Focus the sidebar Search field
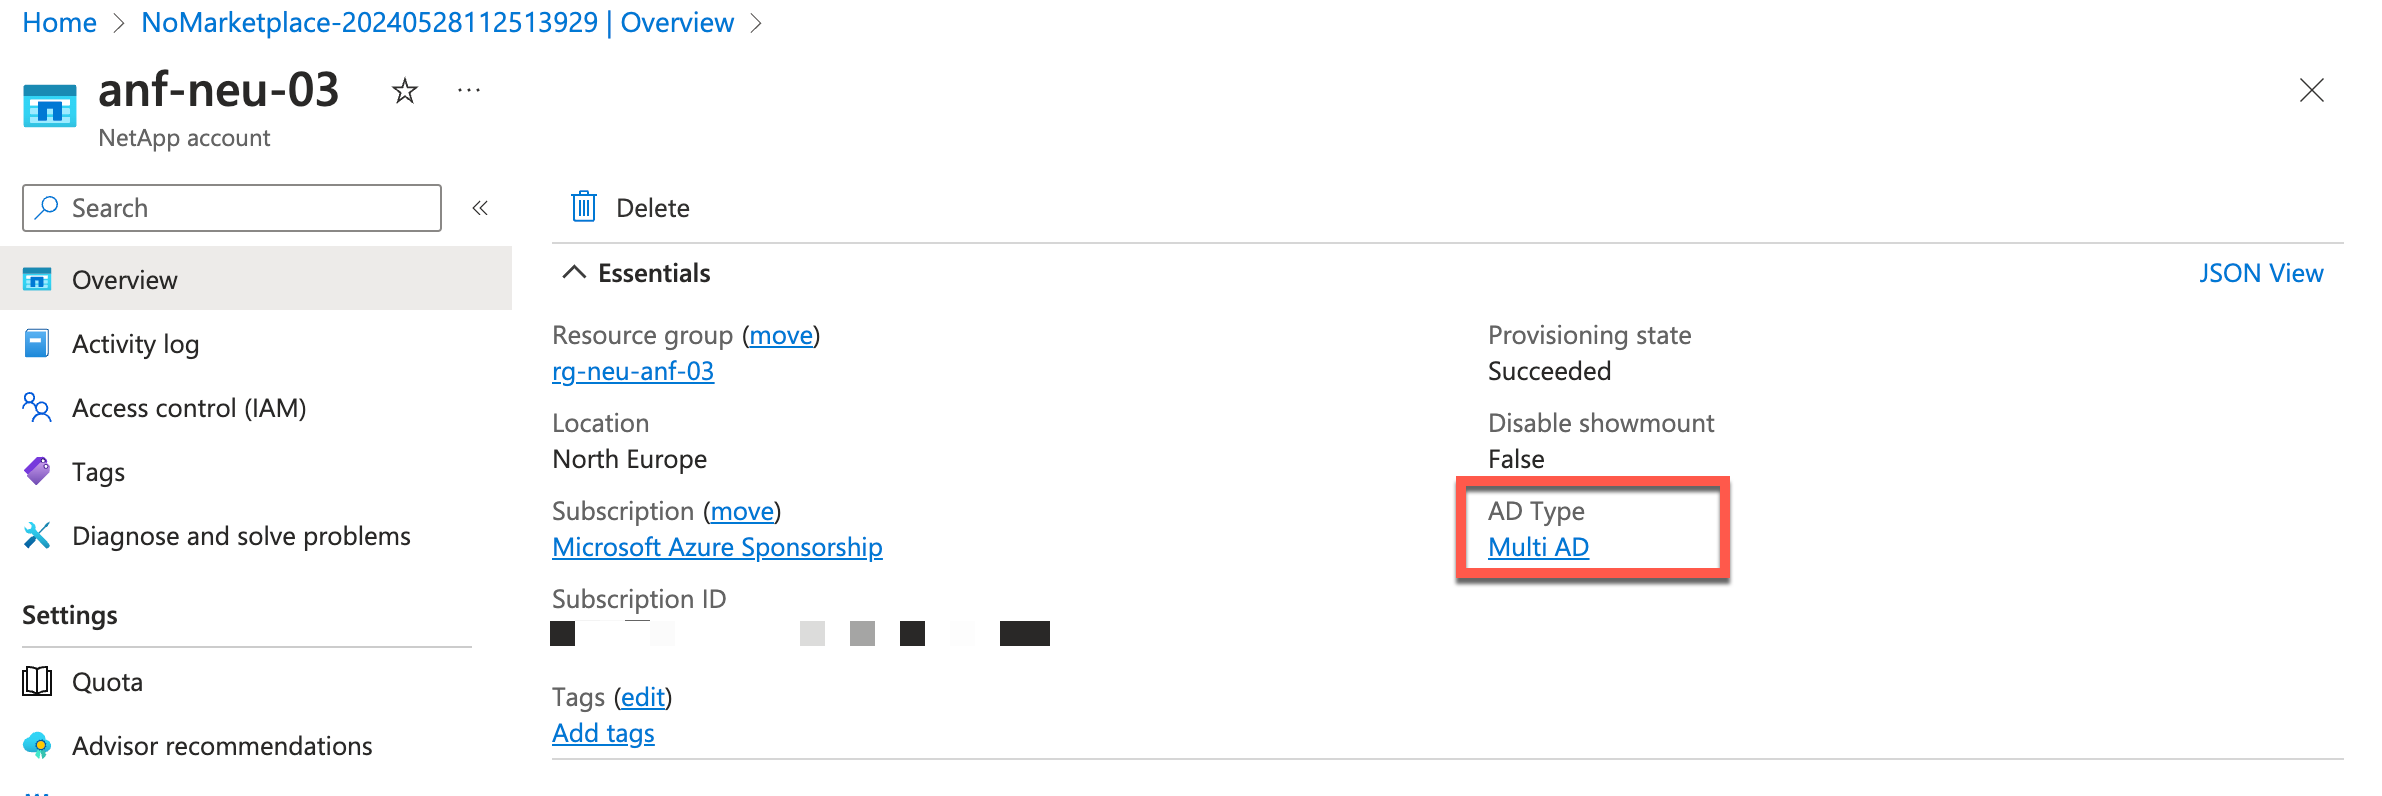Viewport: 2382px width, 796px height. pyautogui.click(x=232, y=208)
